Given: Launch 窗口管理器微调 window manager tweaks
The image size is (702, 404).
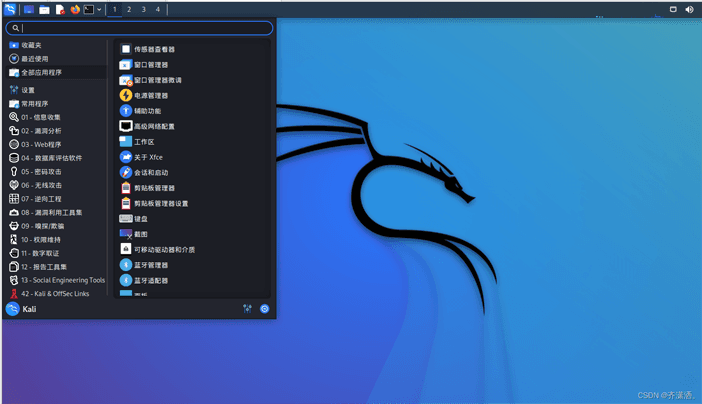Looking at the screenshot, I should tap(193, 80).
